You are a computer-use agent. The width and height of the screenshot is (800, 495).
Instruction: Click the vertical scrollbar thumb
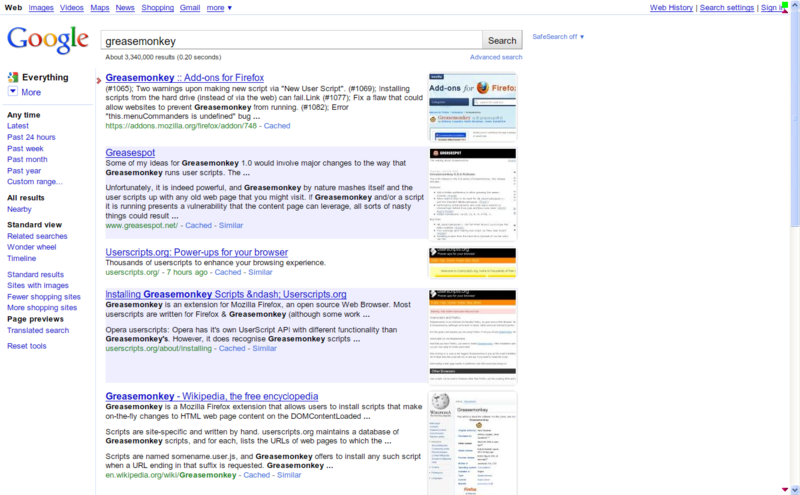pos(795,117)
